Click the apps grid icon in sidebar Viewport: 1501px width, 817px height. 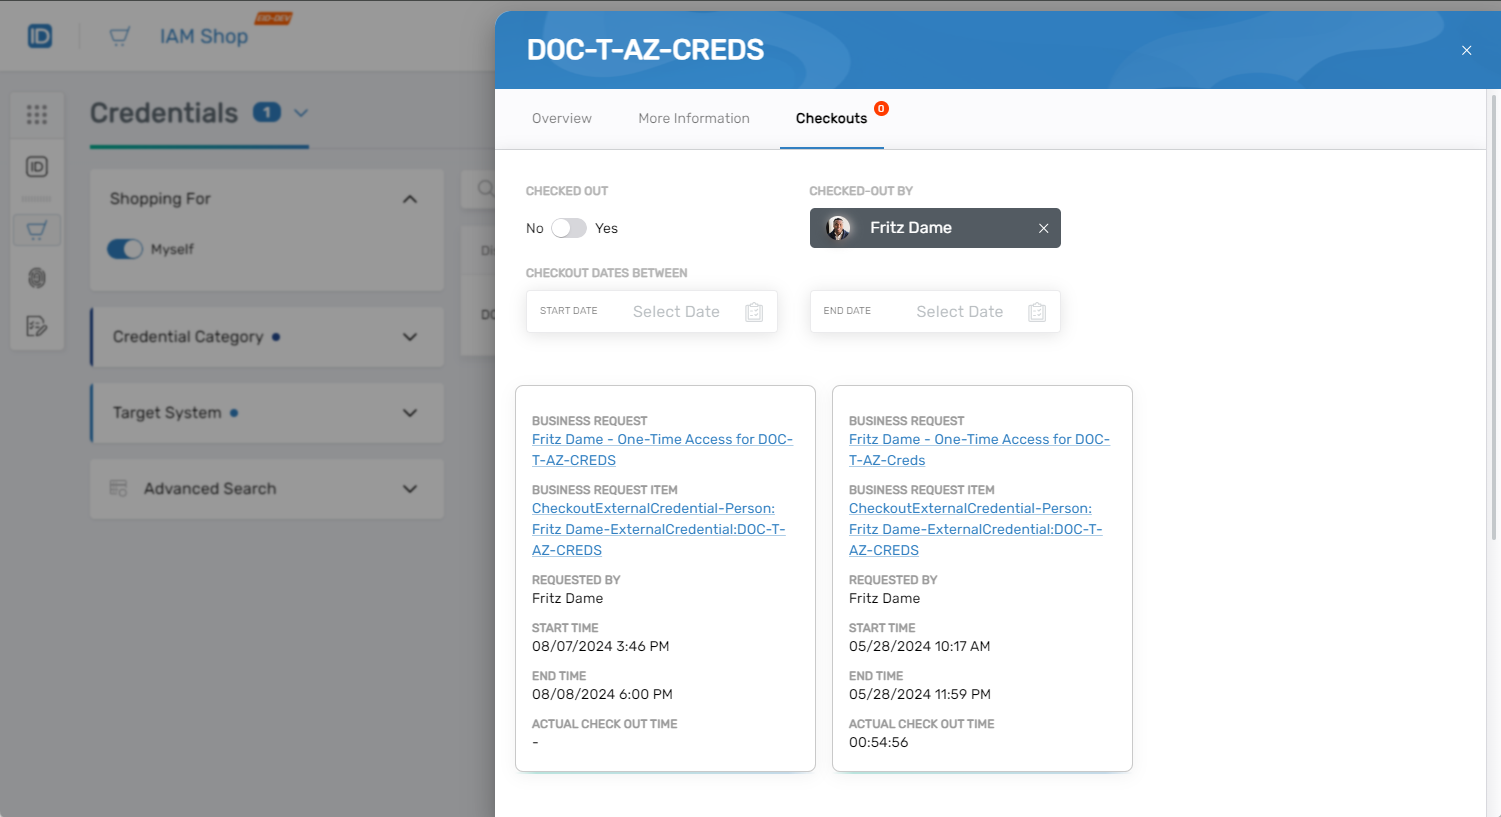(x=37, y=115)
